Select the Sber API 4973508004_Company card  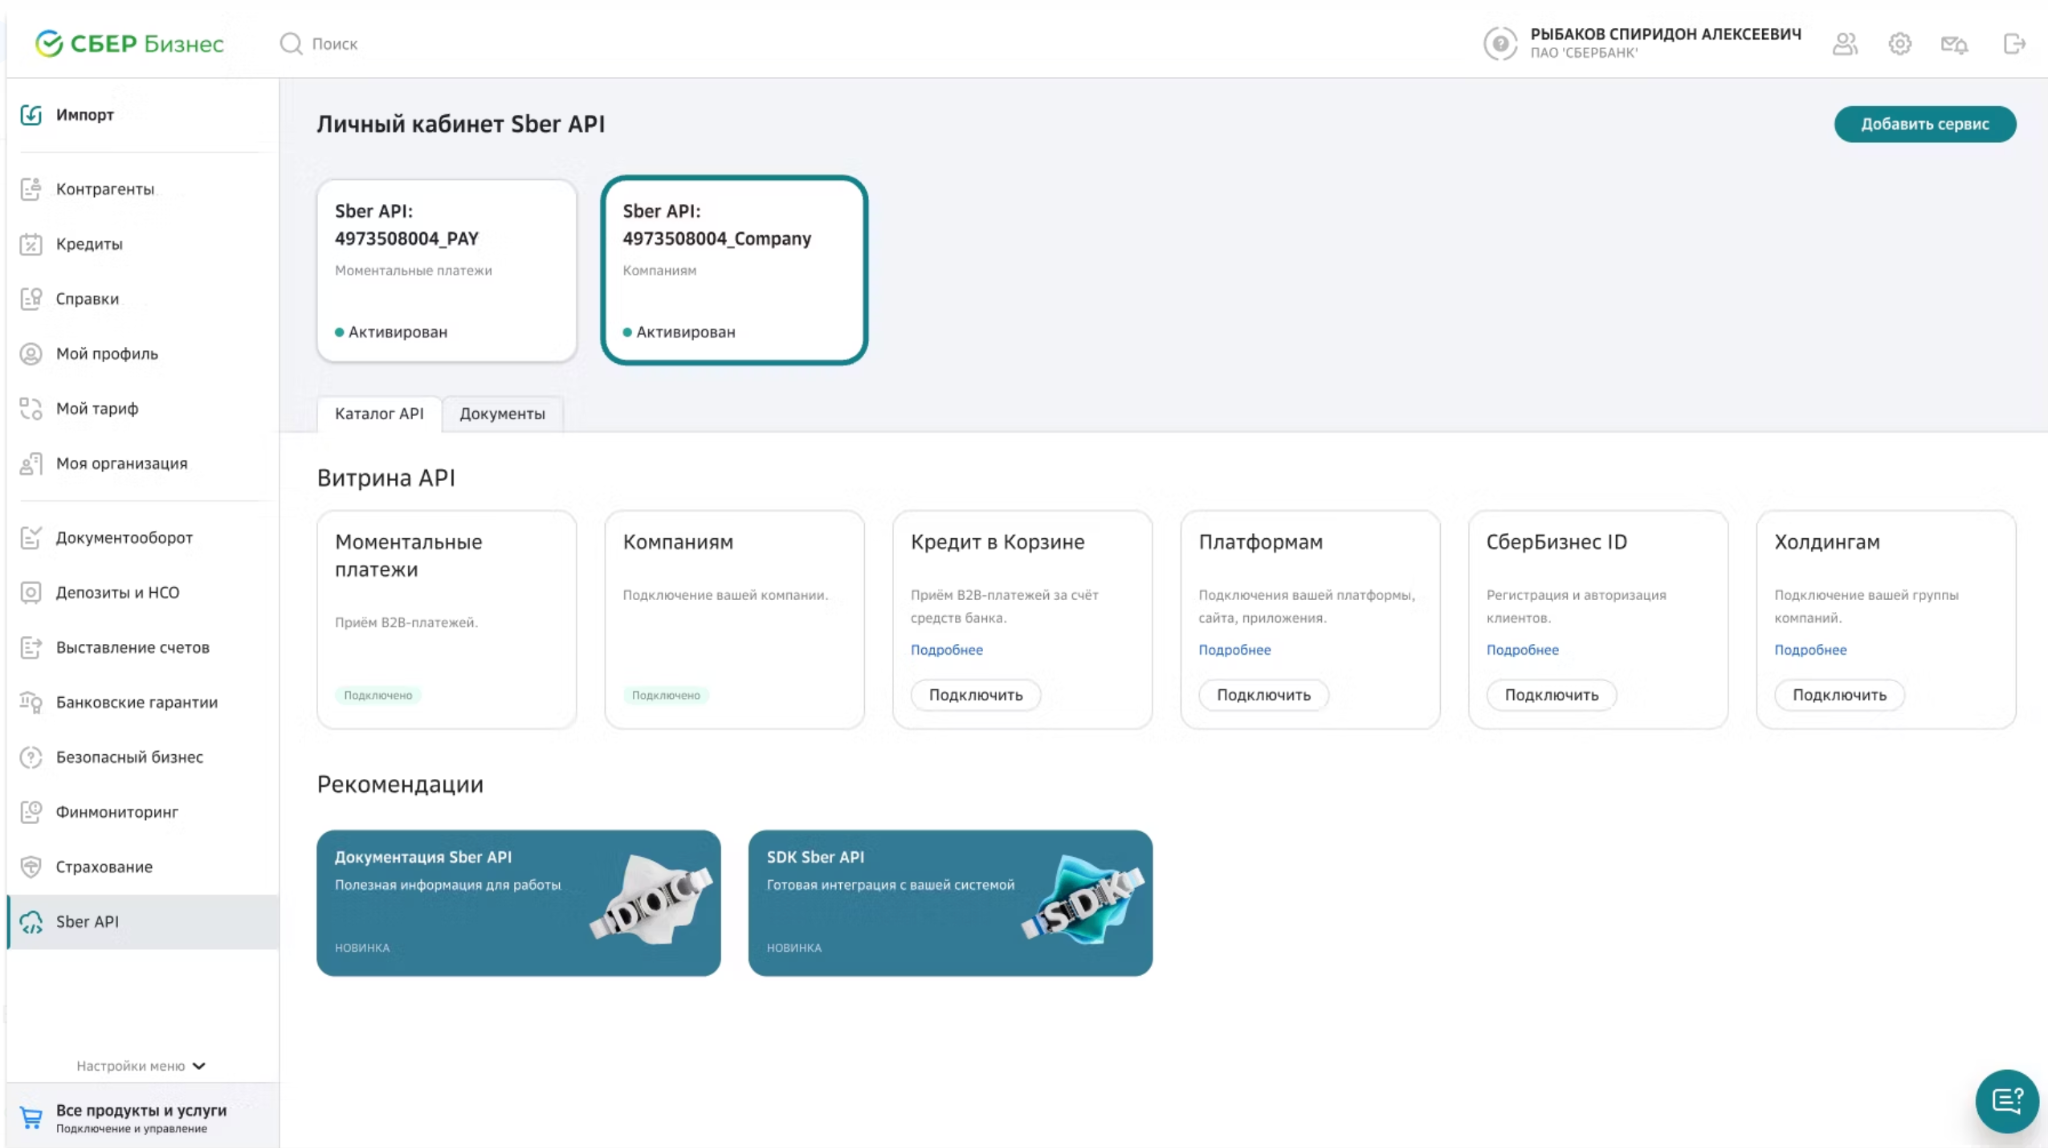coord(734,271)
